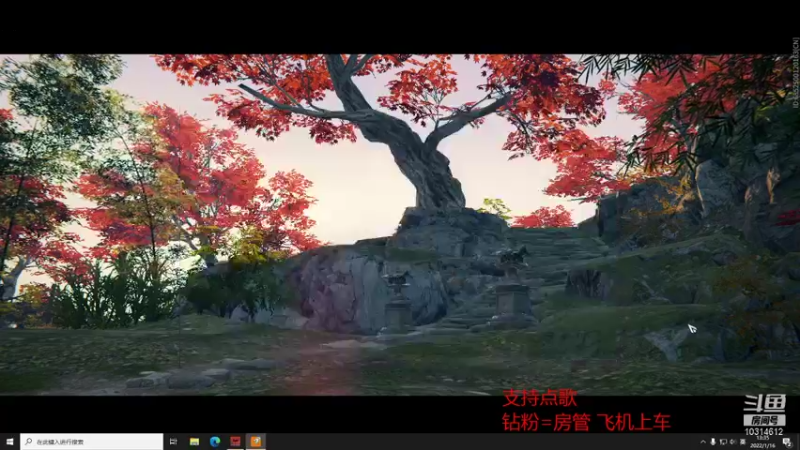Open Task View from the taskbar
Image resolution: width=800 pixels, height=450 pixels.
point(173,442)
